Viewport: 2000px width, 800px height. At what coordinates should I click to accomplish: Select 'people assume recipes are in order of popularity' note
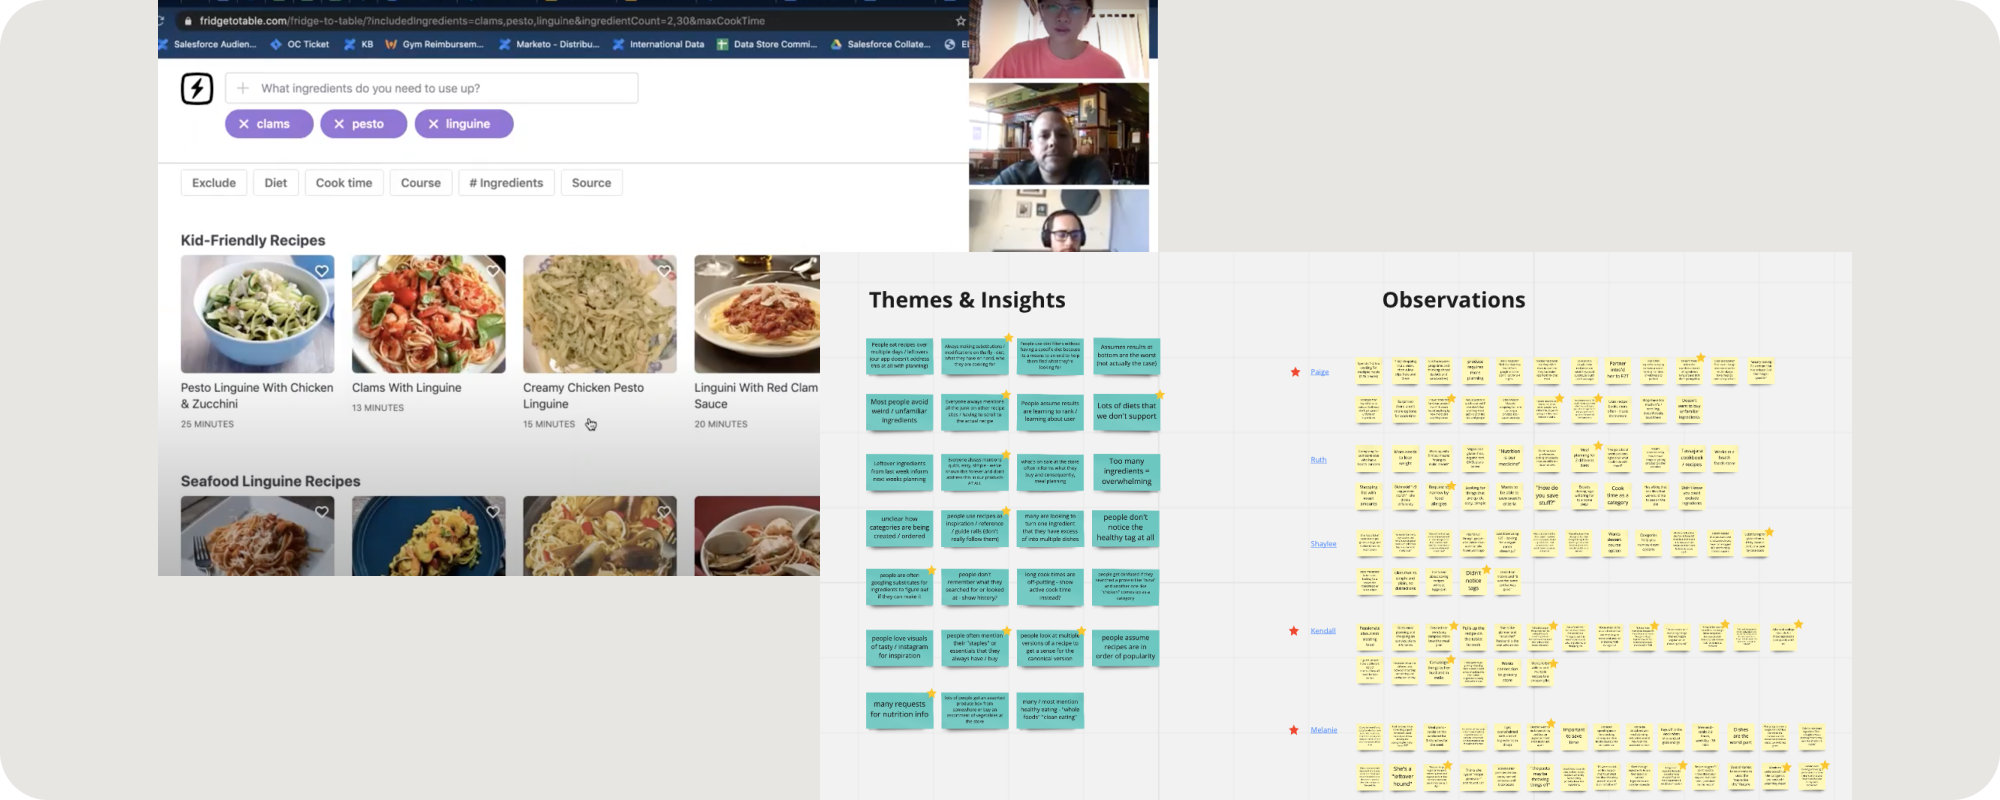(1126, 647)
